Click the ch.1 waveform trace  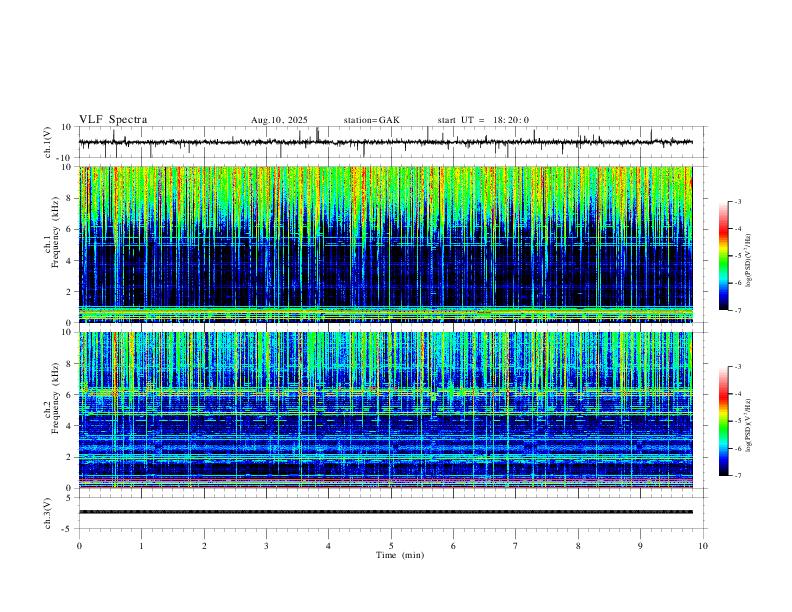386,142
